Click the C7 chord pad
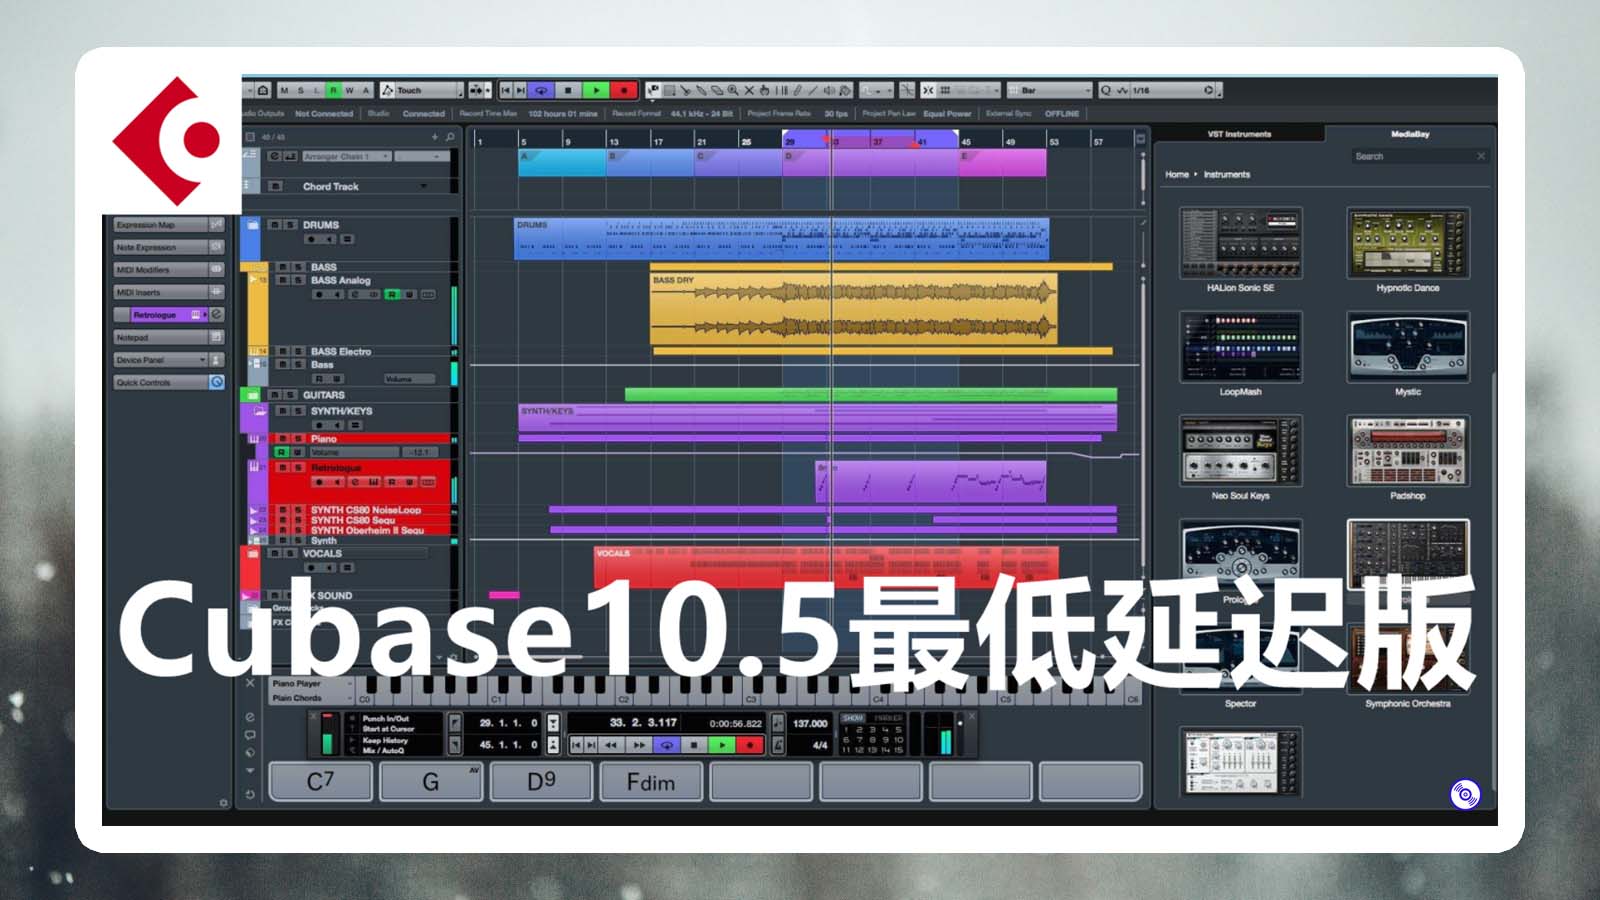Viewport: 1600px width, 900px height. coord(321,781)
